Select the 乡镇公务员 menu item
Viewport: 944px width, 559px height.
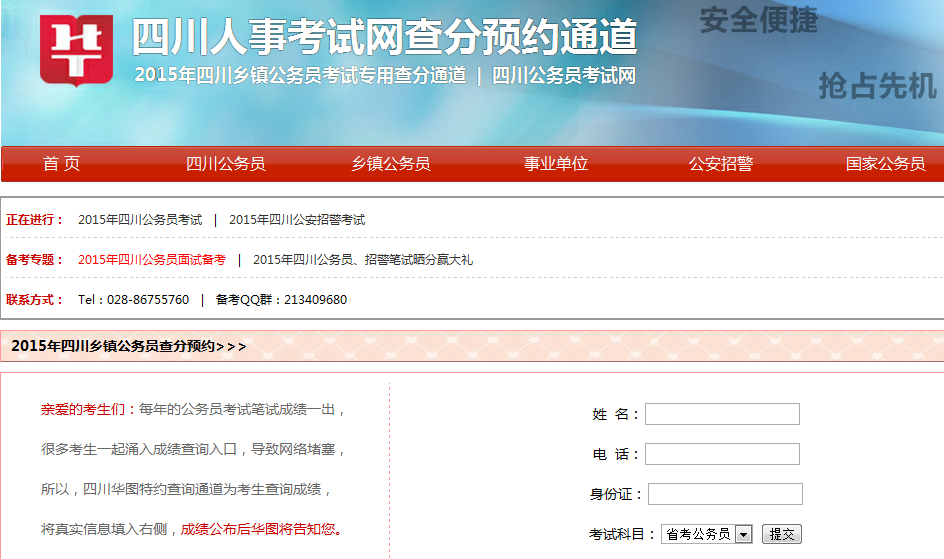(391, 164)
